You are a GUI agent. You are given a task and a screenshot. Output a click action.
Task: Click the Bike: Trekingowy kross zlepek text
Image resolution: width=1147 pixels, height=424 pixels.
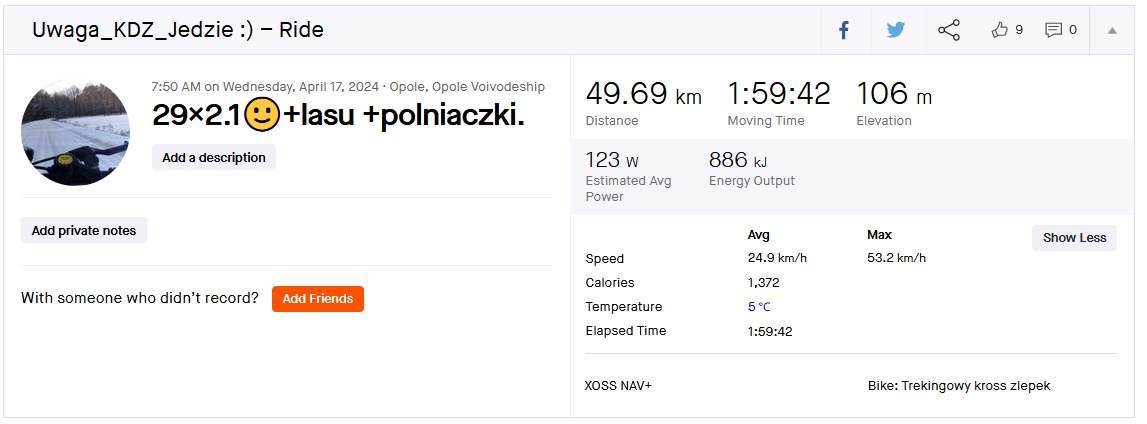click(x=958, y=386)
